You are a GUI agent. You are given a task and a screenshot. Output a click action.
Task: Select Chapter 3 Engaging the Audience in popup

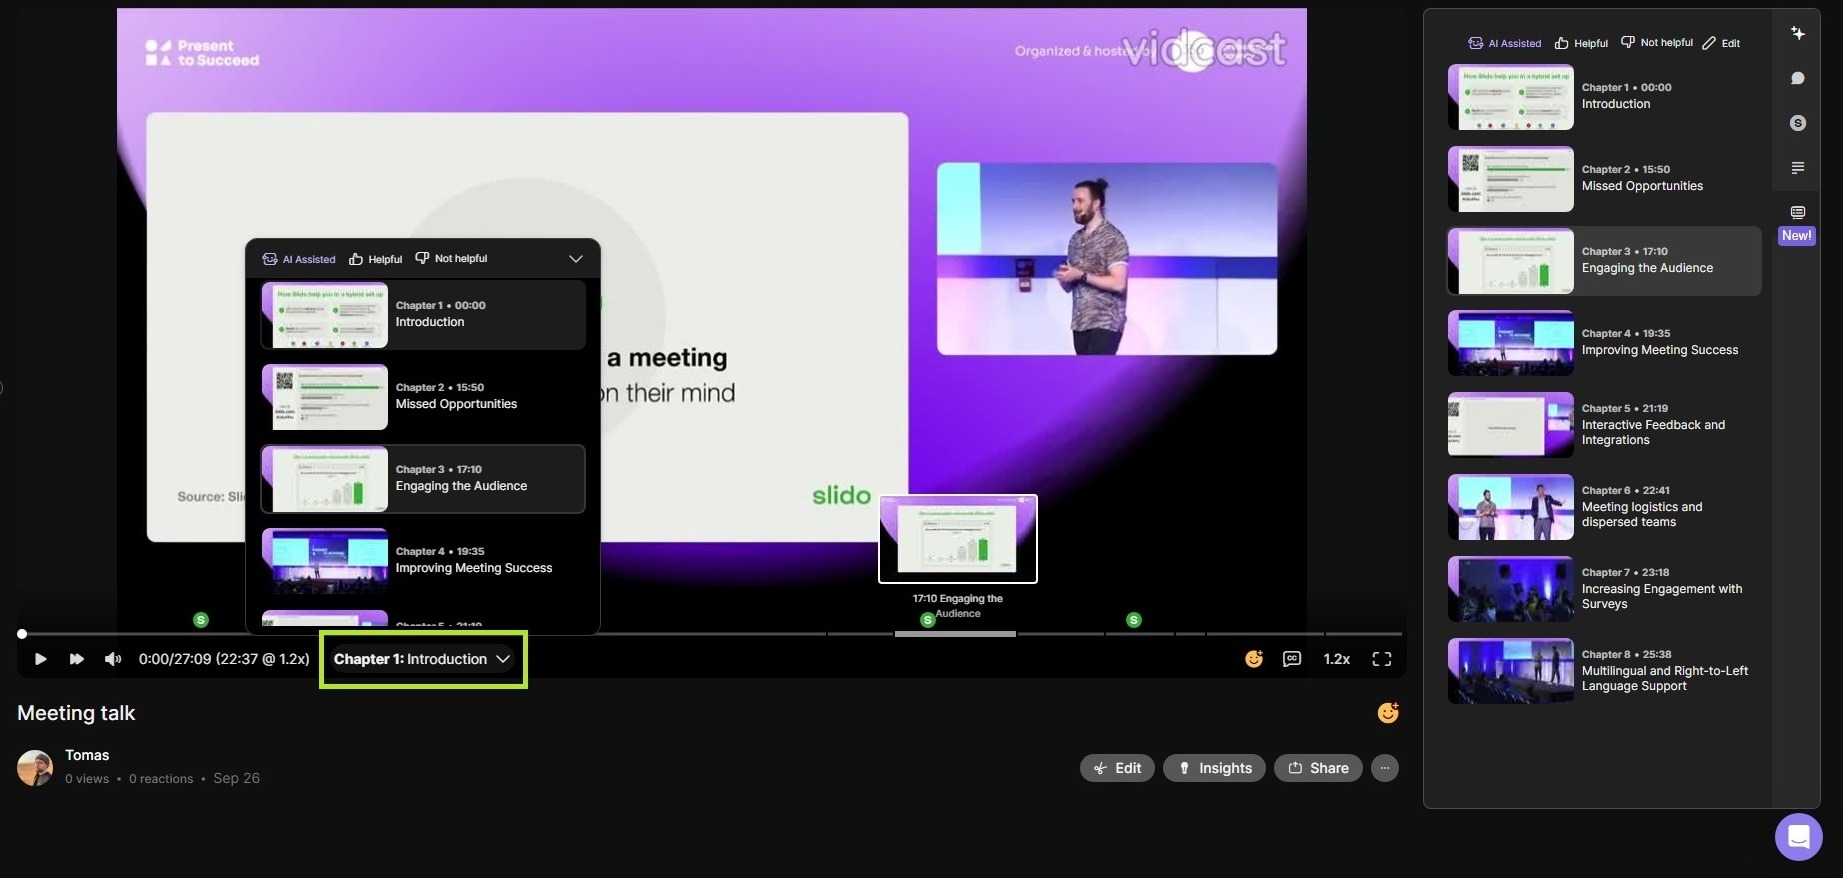click(423, 478)
